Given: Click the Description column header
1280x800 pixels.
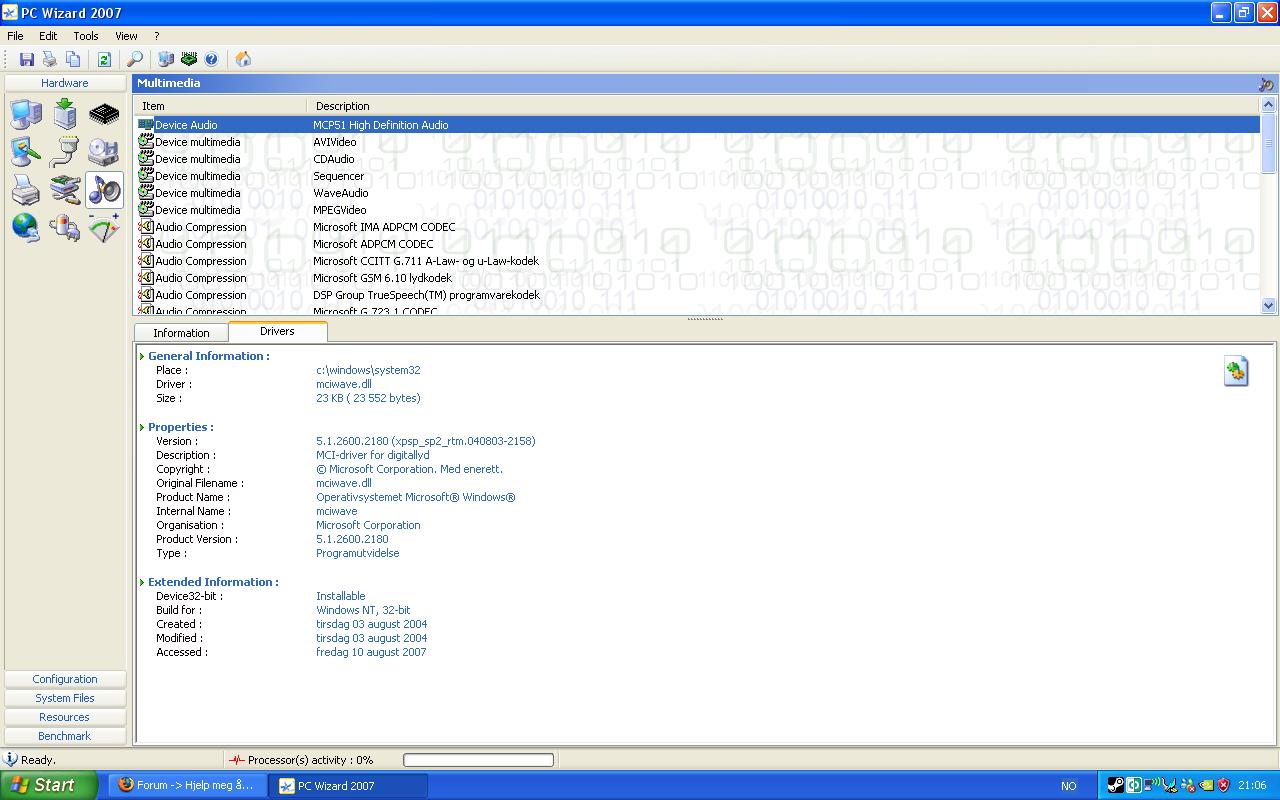Looking at the screenshot, I should [343, 106].
